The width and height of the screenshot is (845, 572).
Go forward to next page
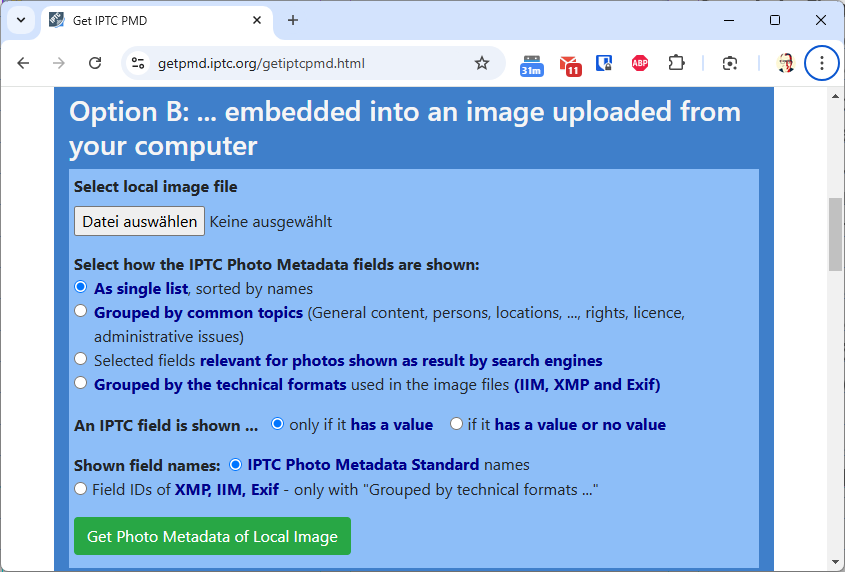[x=59, y=63]
